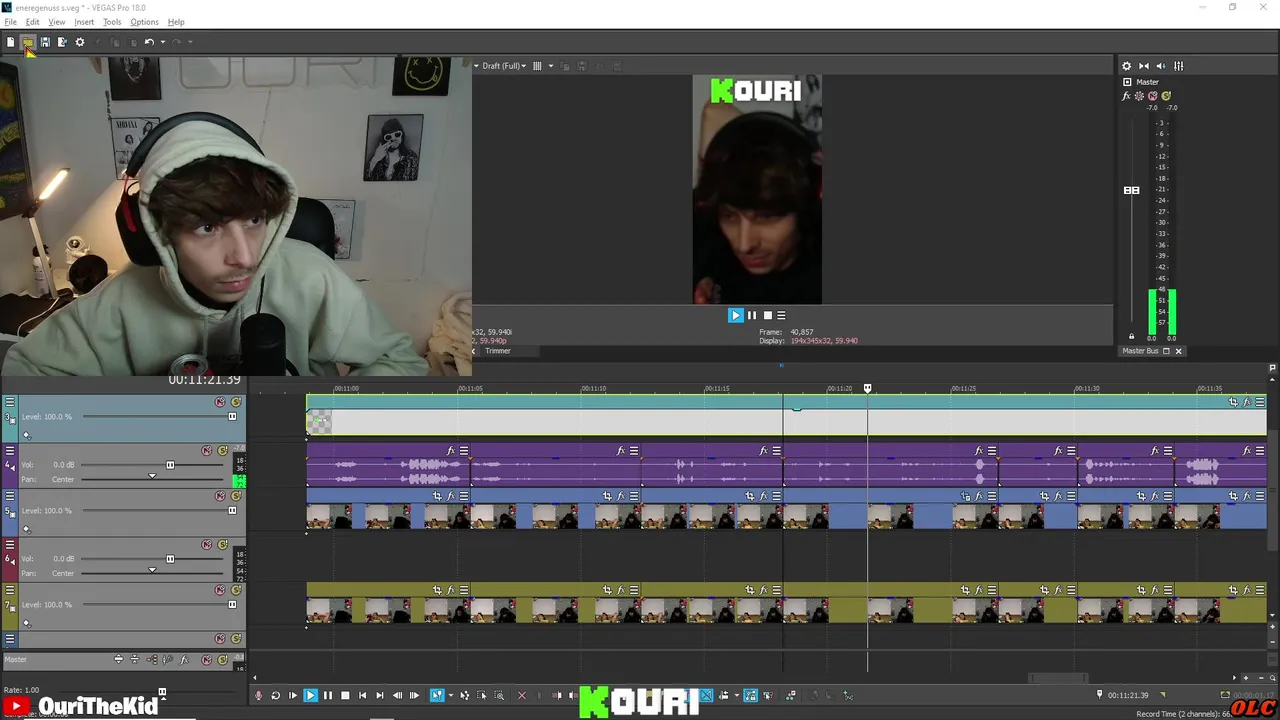Open track 5 hamburger menu
This screenshot has width=1280, height=720.
(10, 496)
